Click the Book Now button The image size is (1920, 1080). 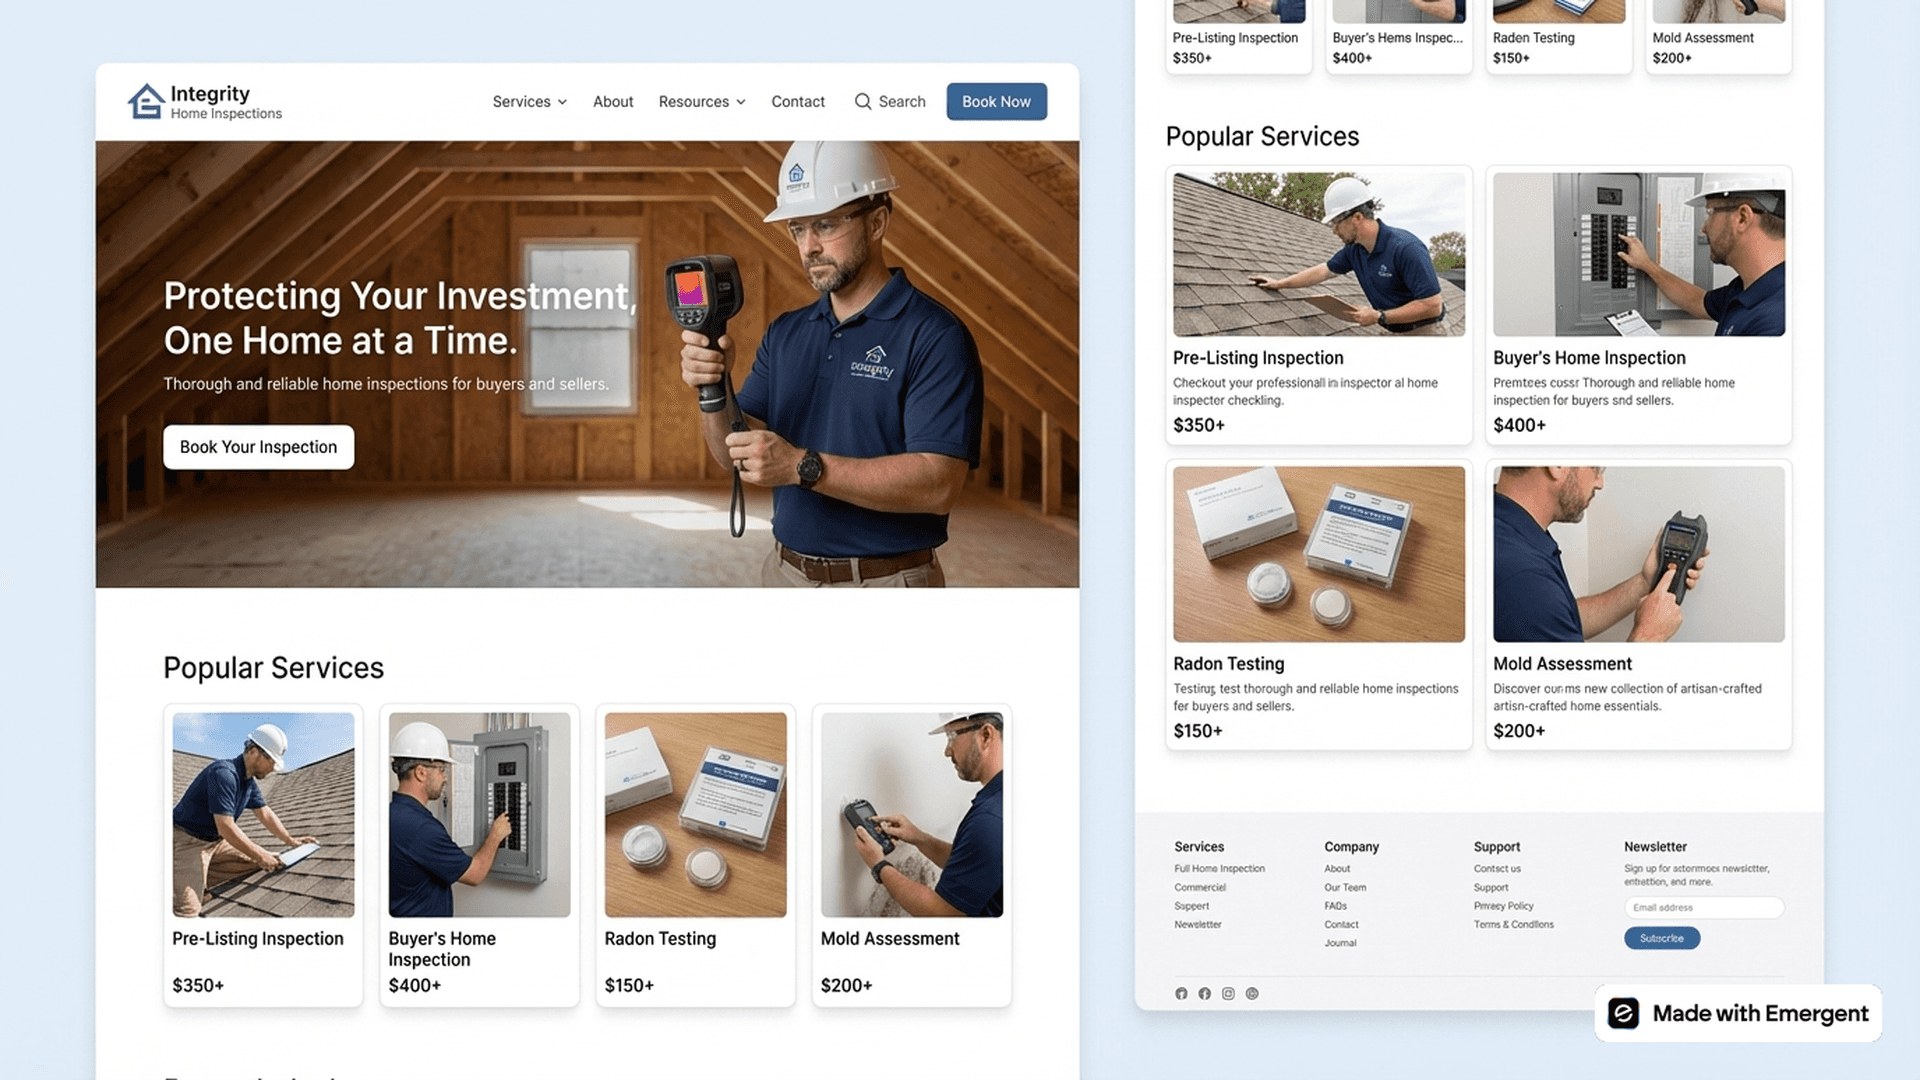[x=996, y=101]
